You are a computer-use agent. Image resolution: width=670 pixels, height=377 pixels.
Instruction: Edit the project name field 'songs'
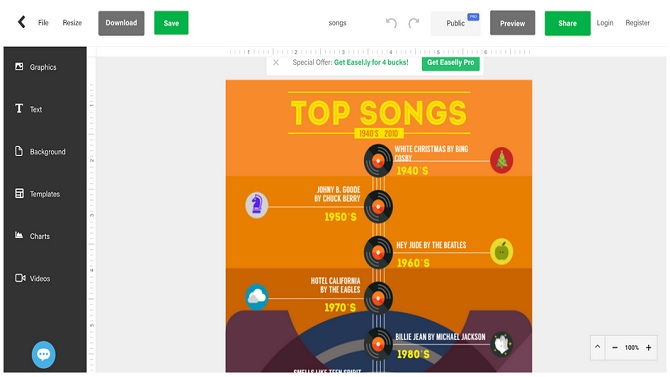(x=338, y=23)
